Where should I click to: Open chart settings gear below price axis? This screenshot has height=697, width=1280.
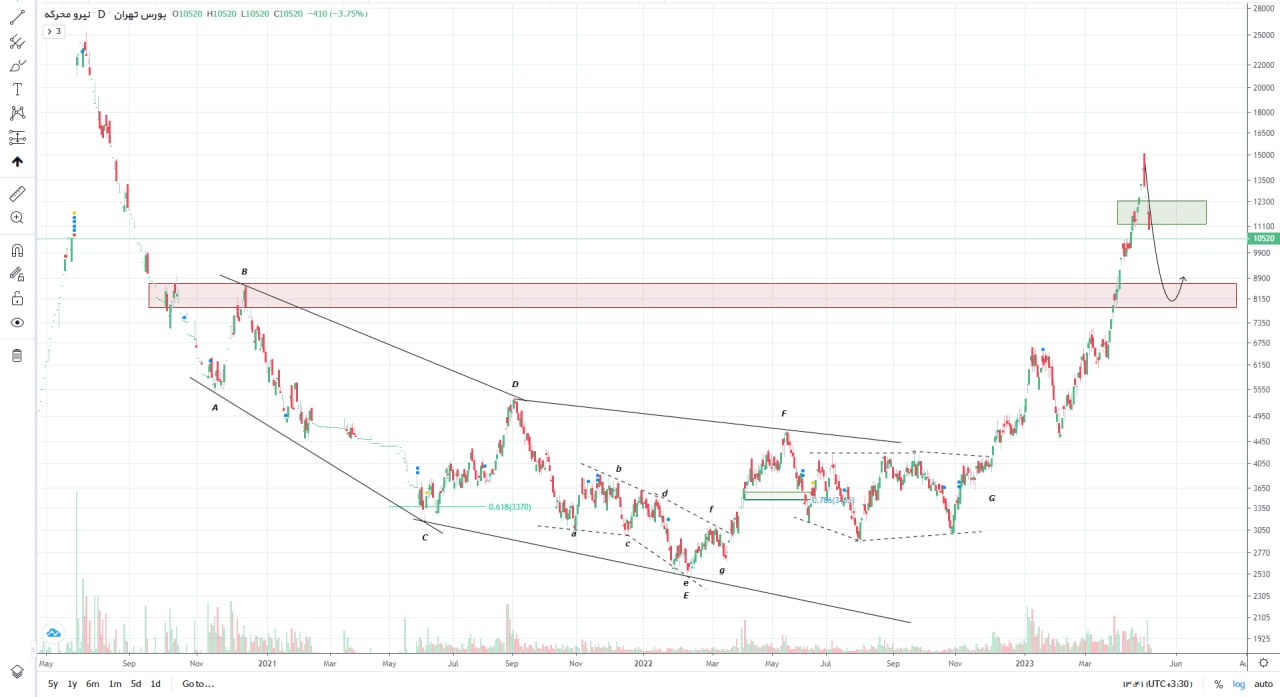(1264, 661)
